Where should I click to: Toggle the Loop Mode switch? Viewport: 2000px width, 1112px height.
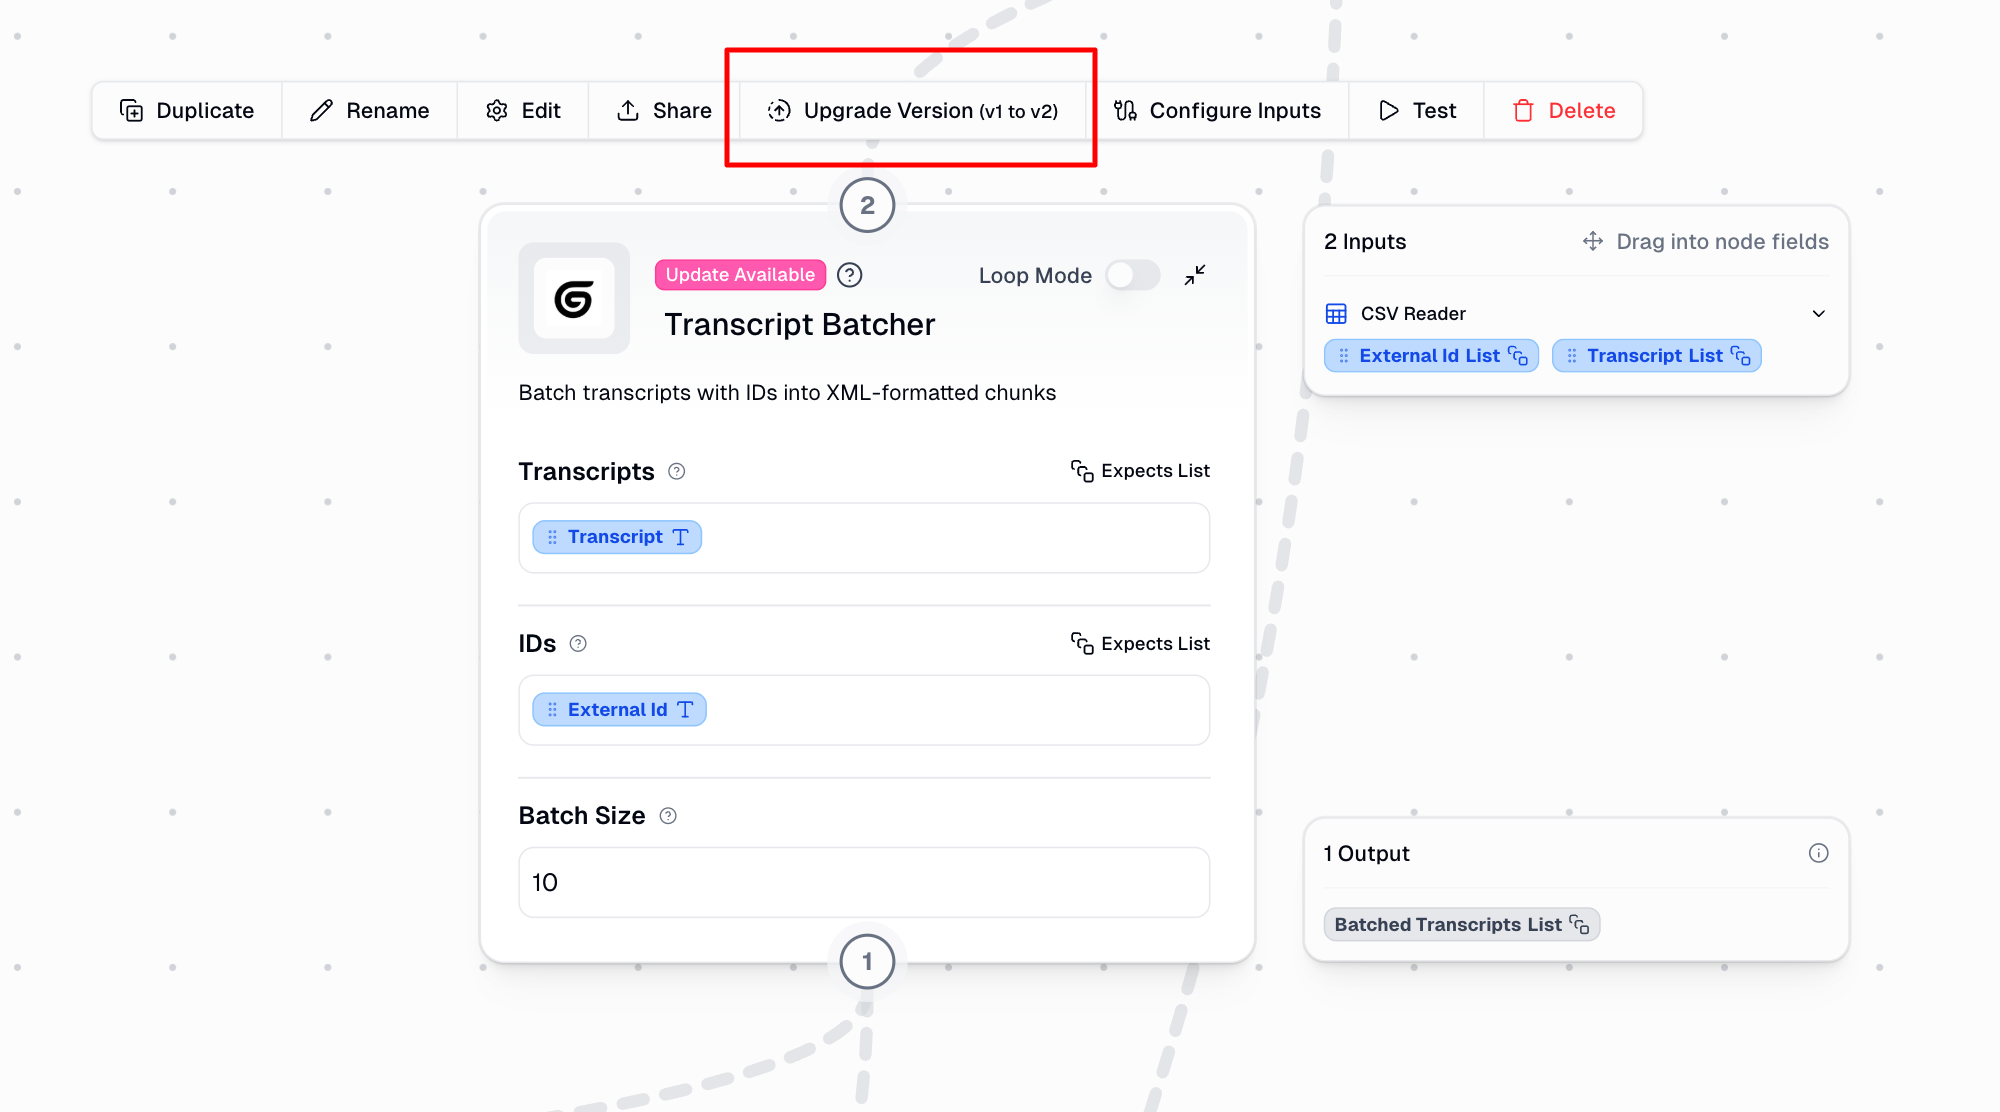pos(1132,275)
